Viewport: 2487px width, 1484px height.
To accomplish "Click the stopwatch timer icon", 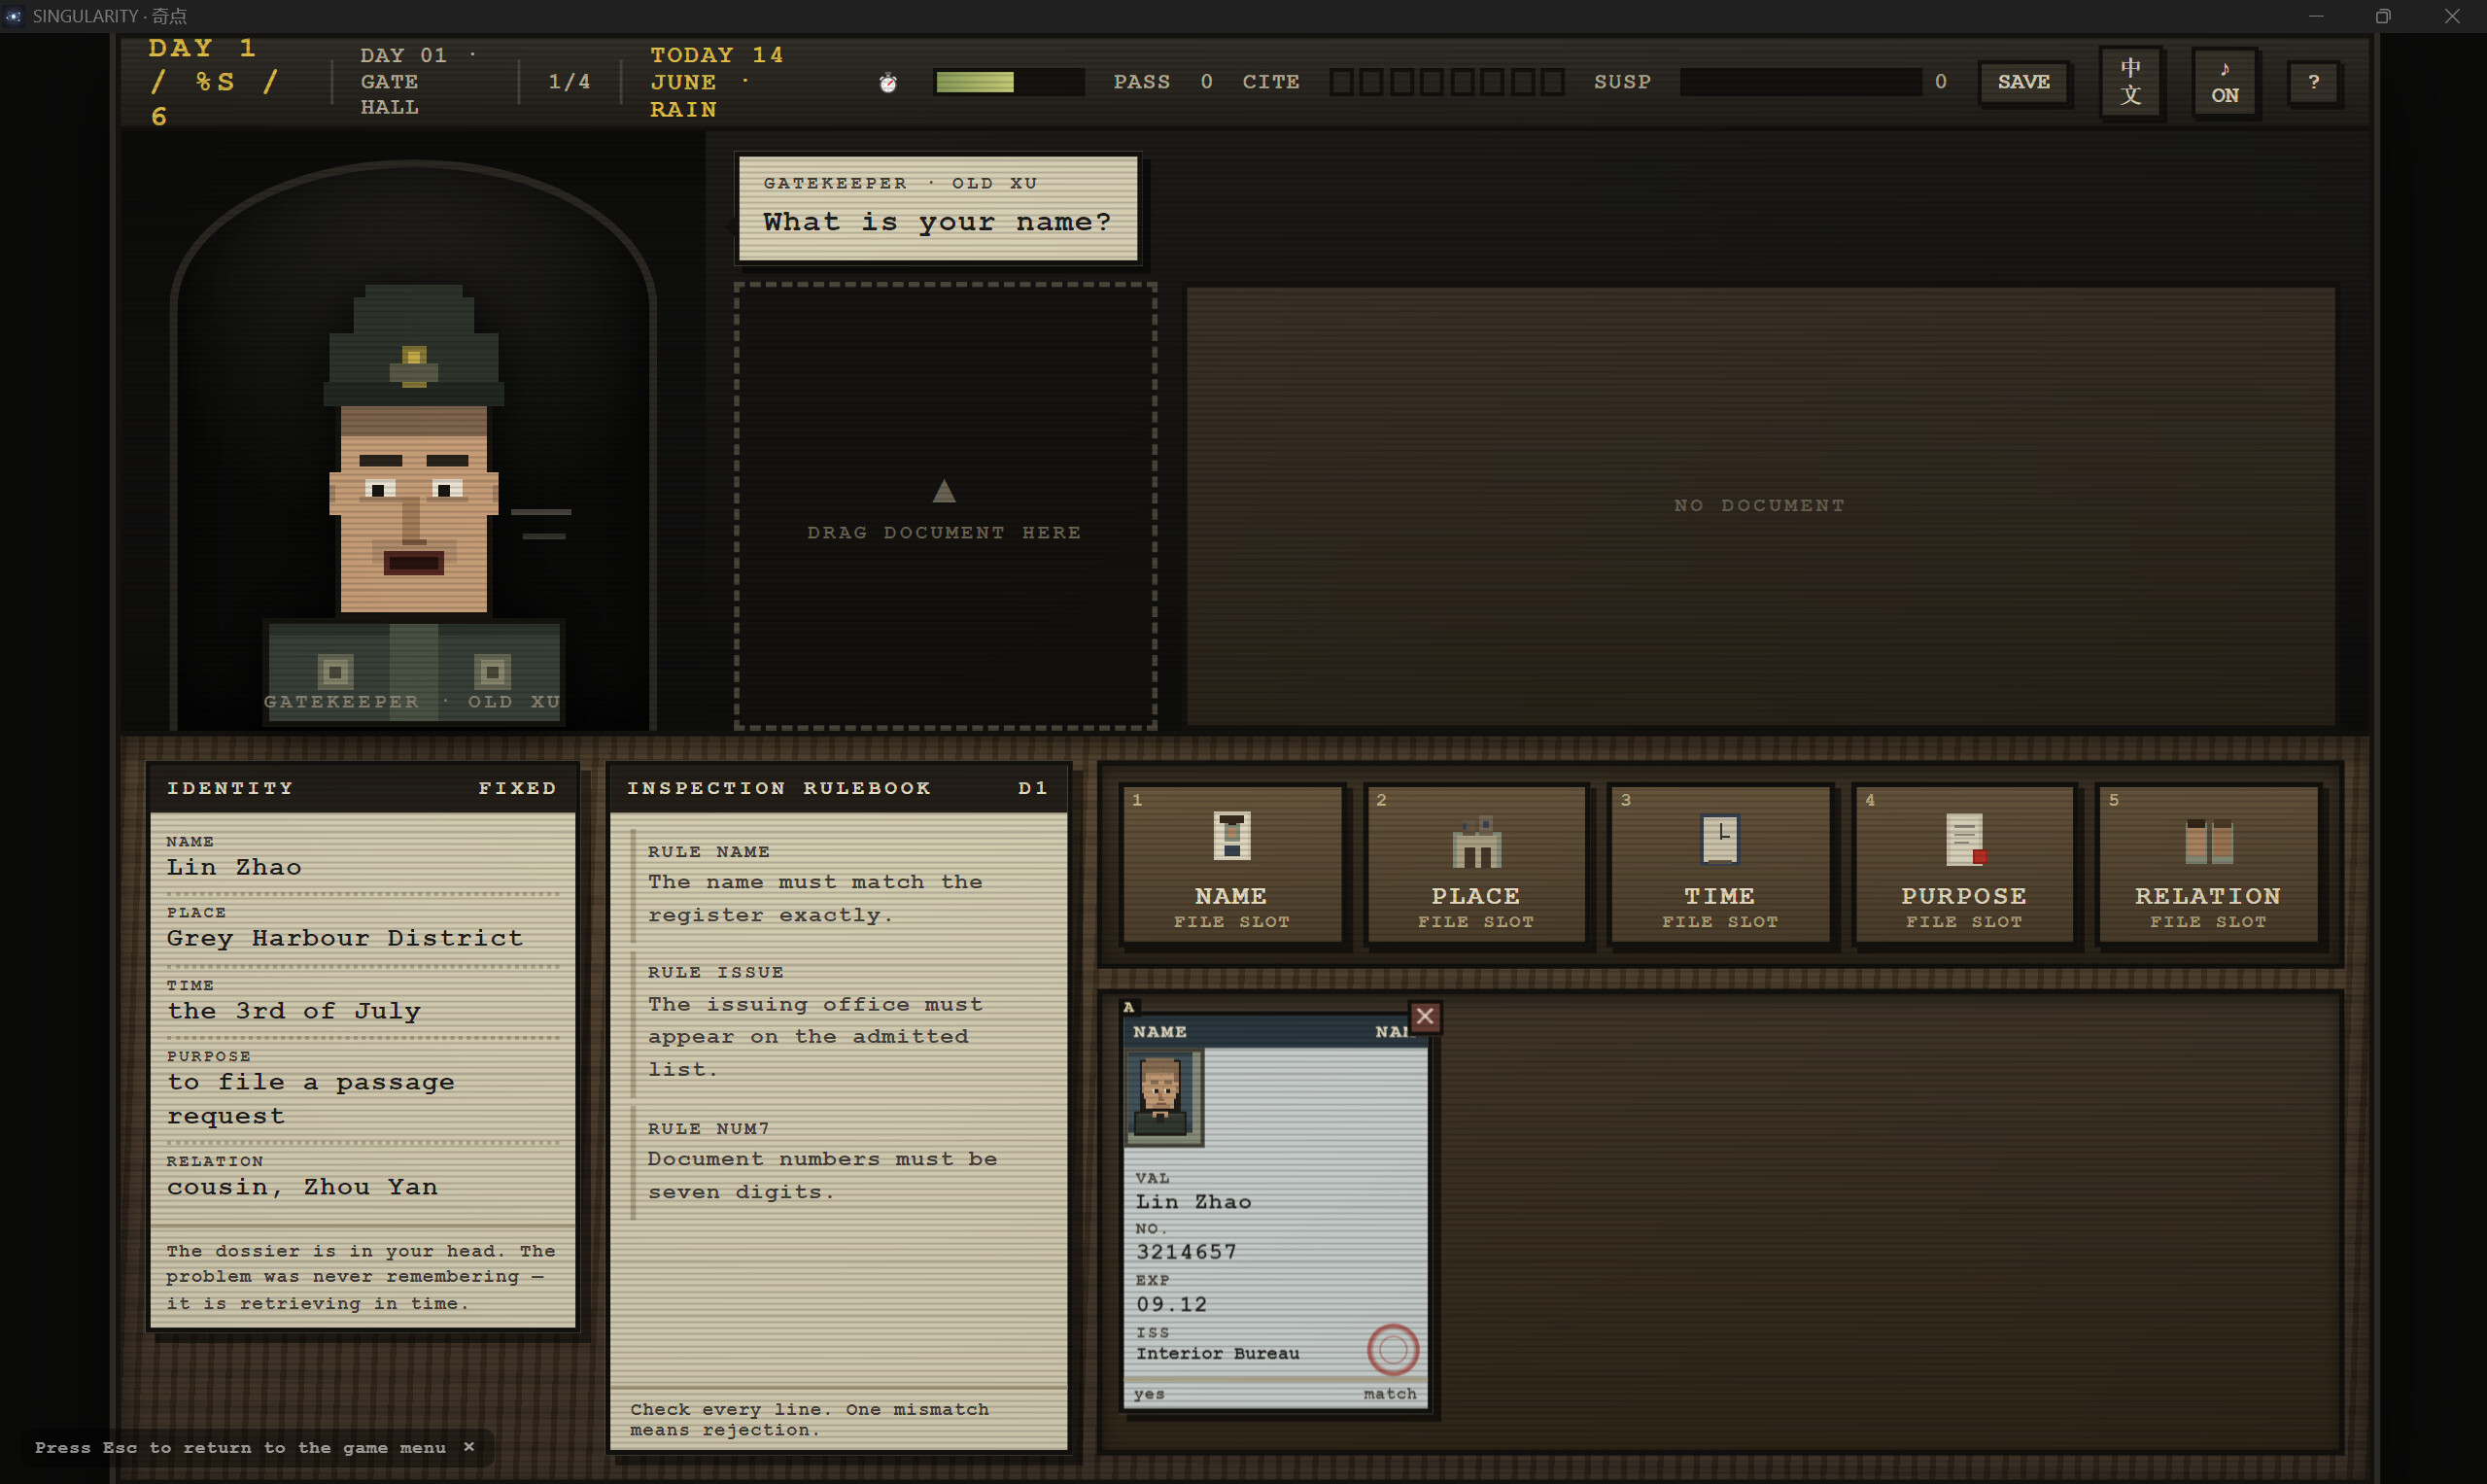I will click(888, 82).
